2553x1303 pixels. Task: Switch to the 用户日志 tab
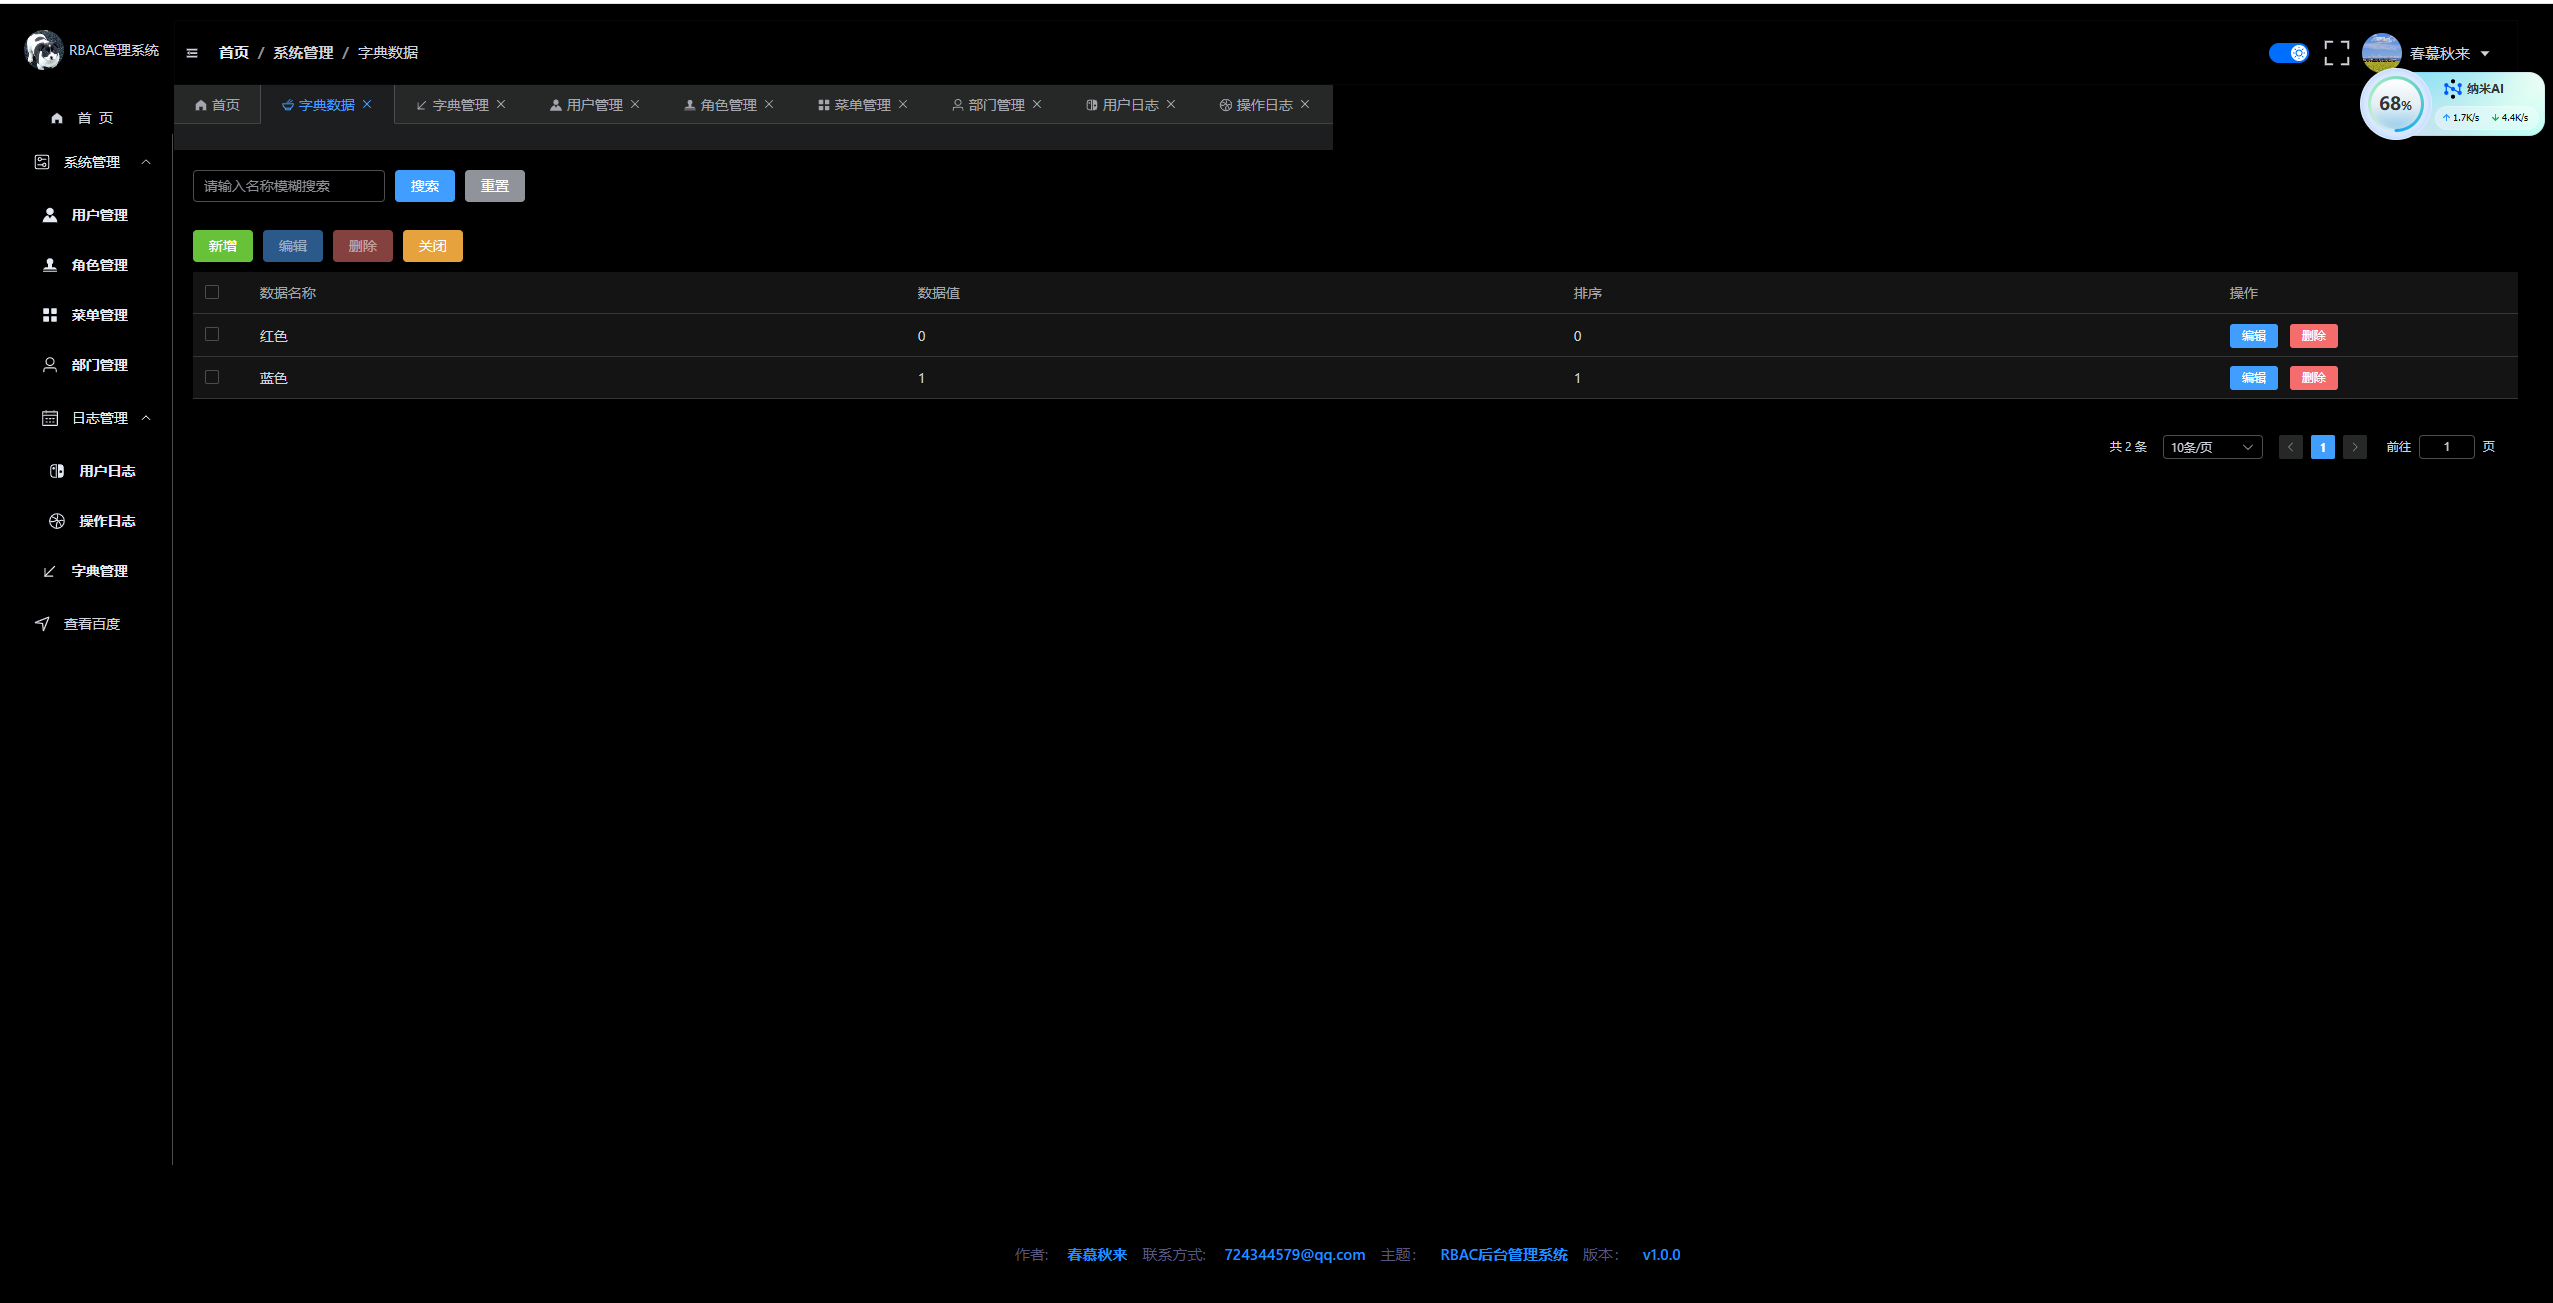coord(1129,105)
